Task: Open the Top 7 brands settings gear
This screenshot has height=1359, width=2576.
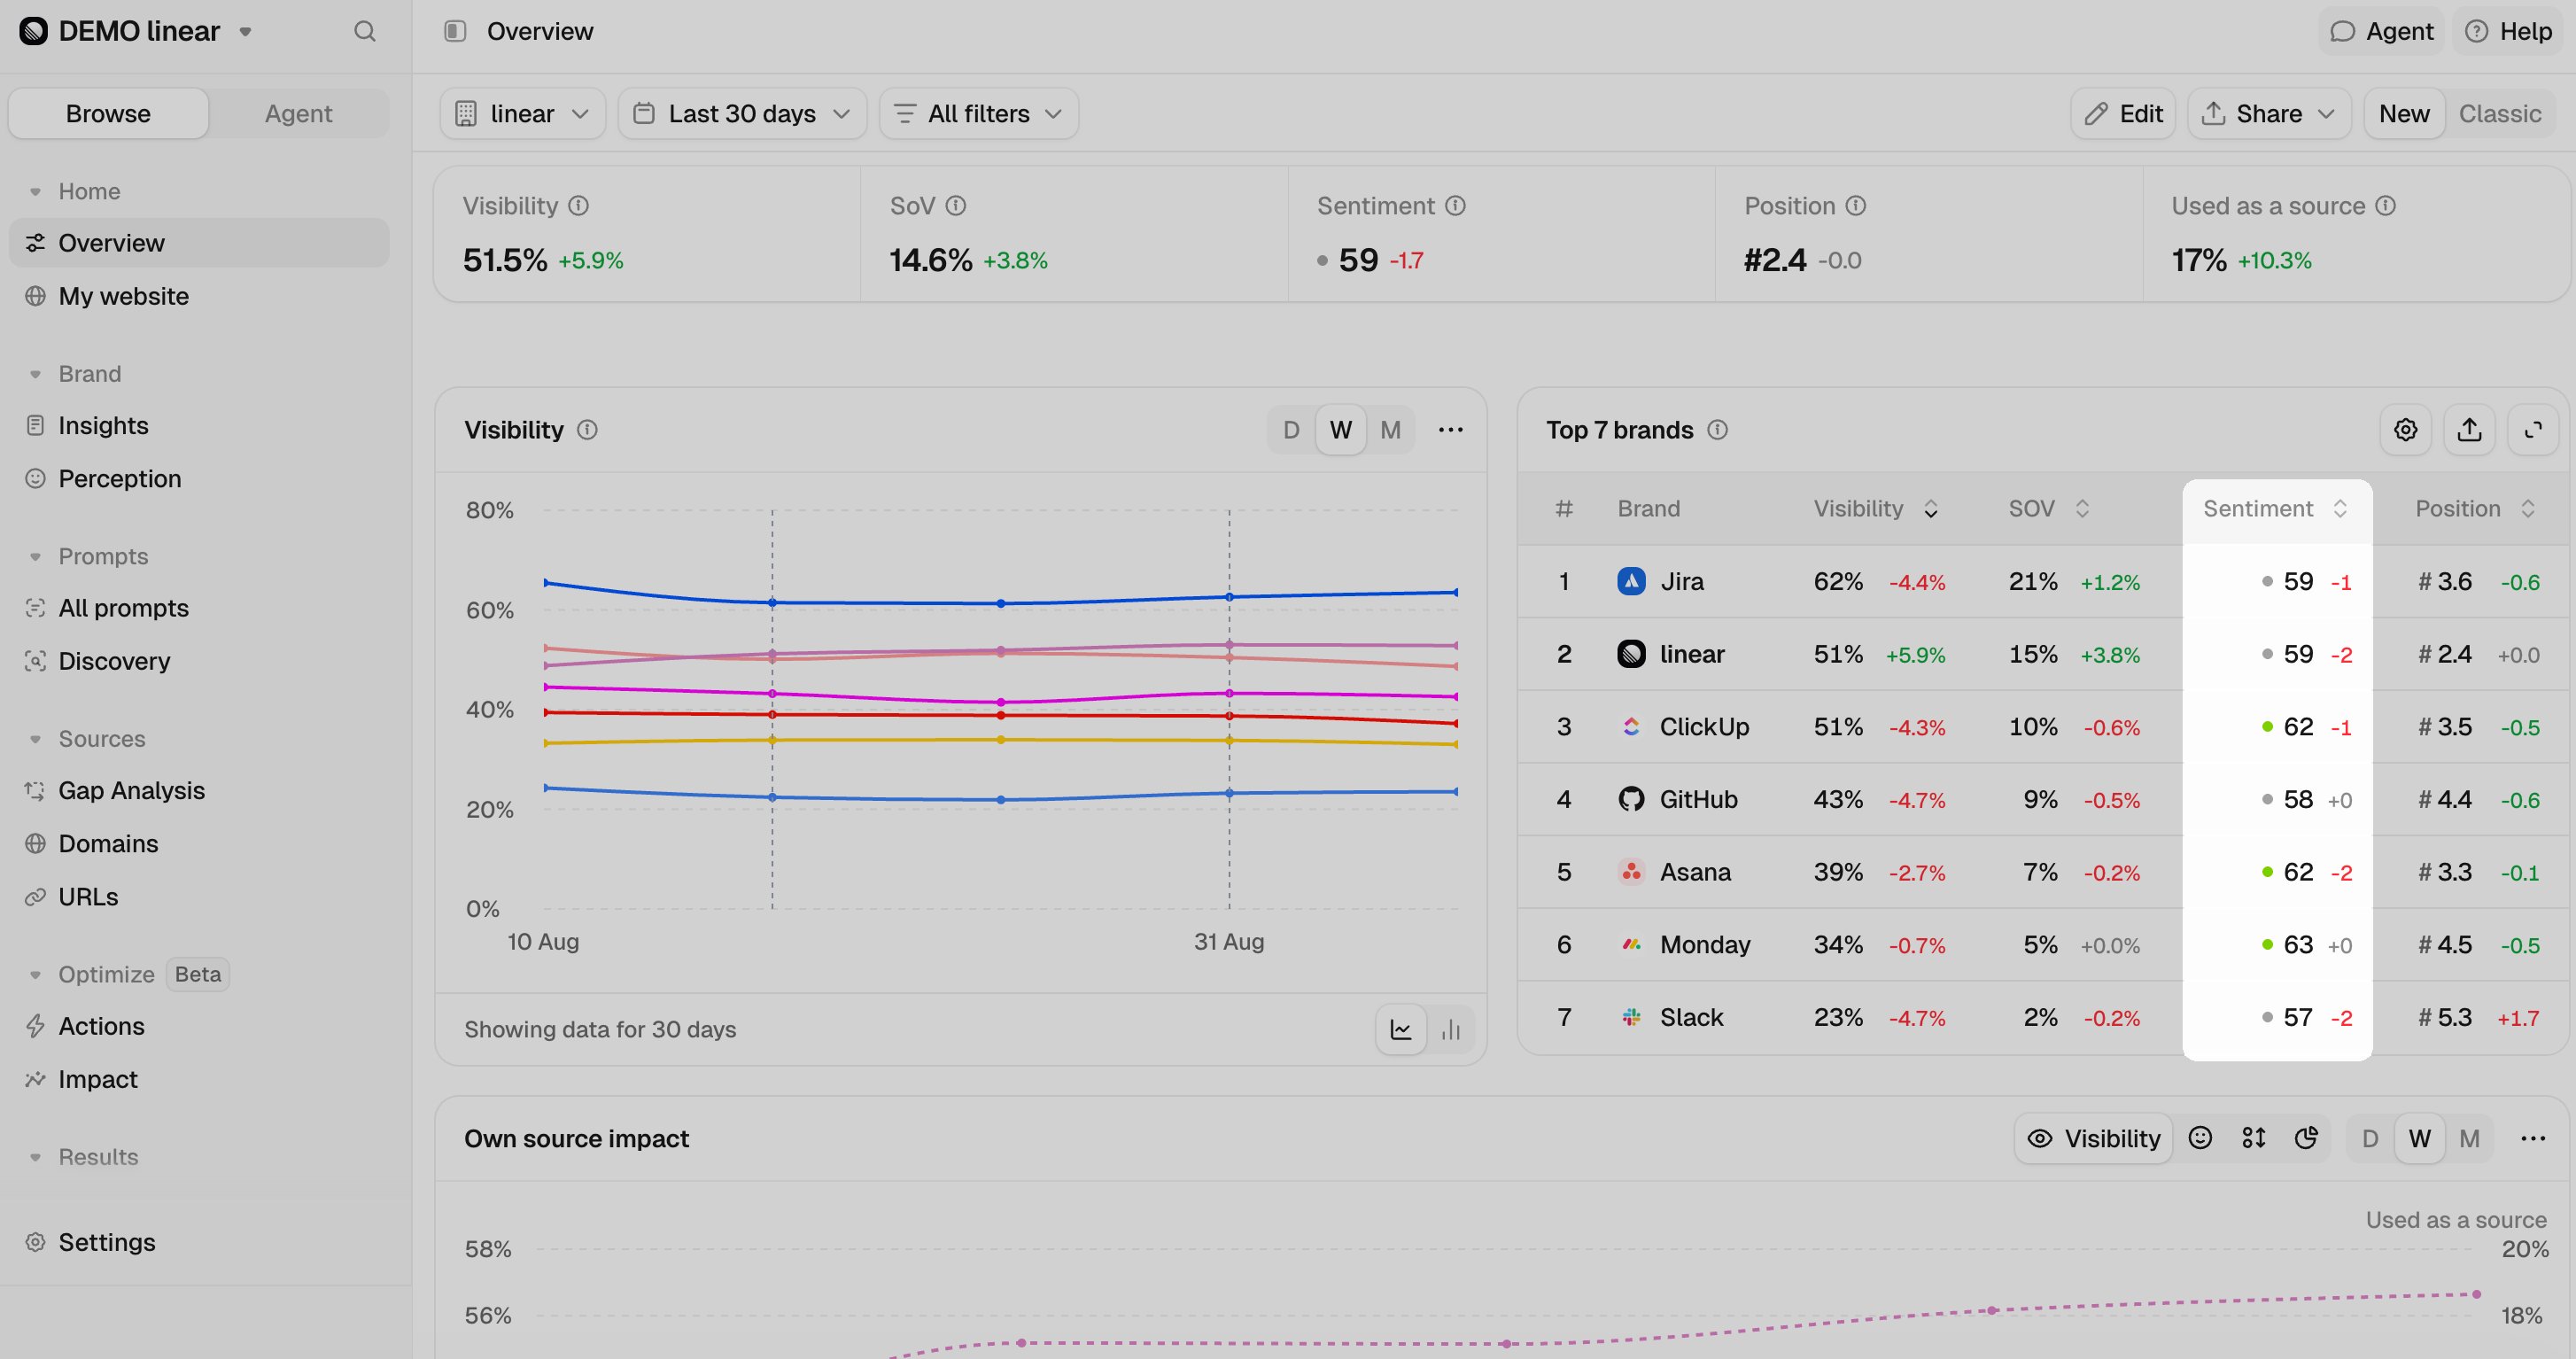Action: pos(2405,429)
